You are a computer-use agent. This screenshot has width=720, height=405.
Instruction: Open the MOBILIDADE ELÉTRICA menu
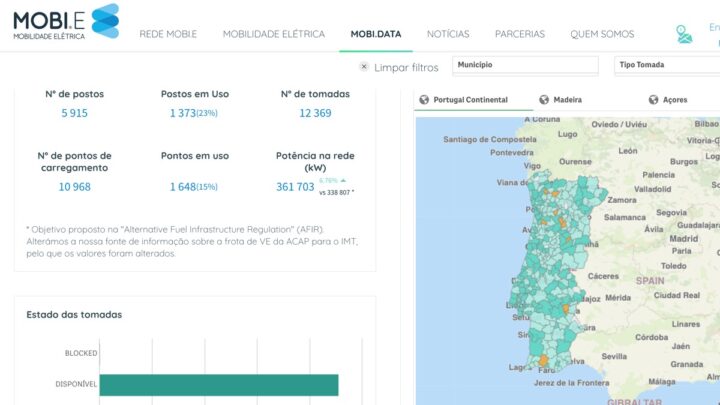click(x=273, y=34)
